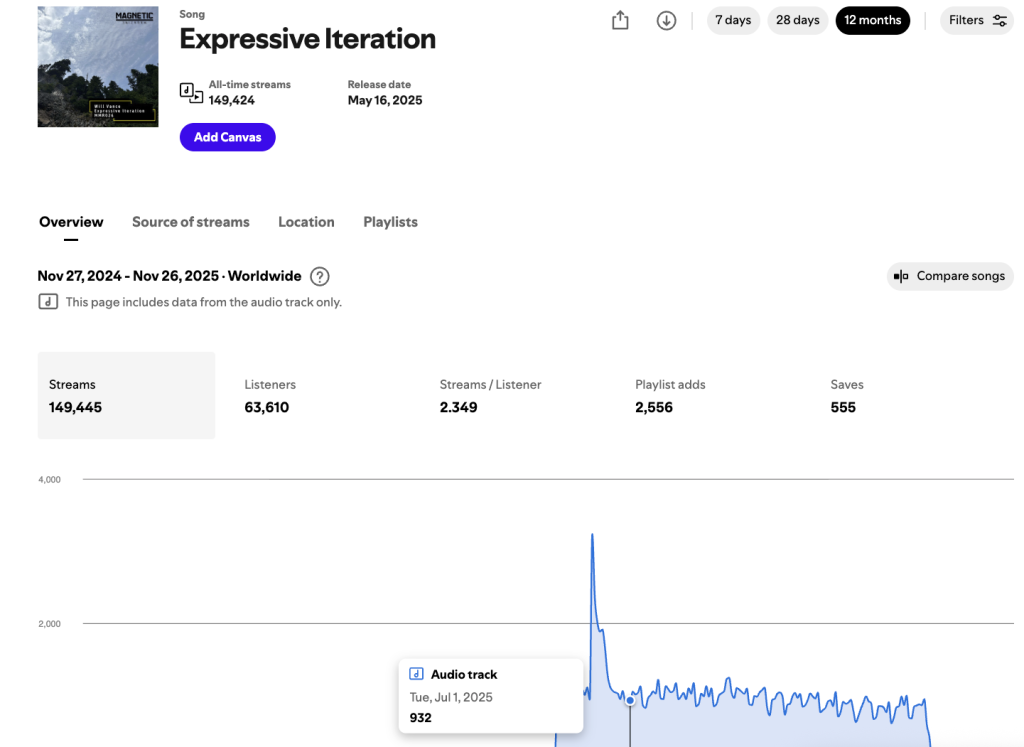Select the 28 days range
The height and width of the screenshot is (747, 1024).
point(797,21)
